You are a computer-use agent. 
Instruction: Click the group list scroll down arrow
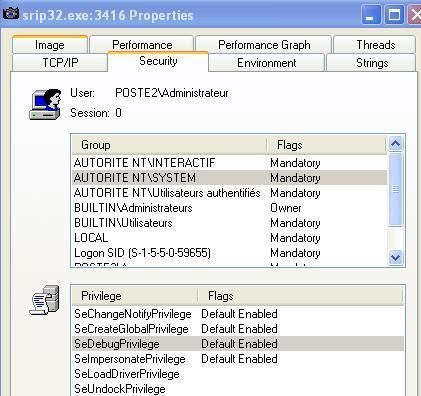395,257
